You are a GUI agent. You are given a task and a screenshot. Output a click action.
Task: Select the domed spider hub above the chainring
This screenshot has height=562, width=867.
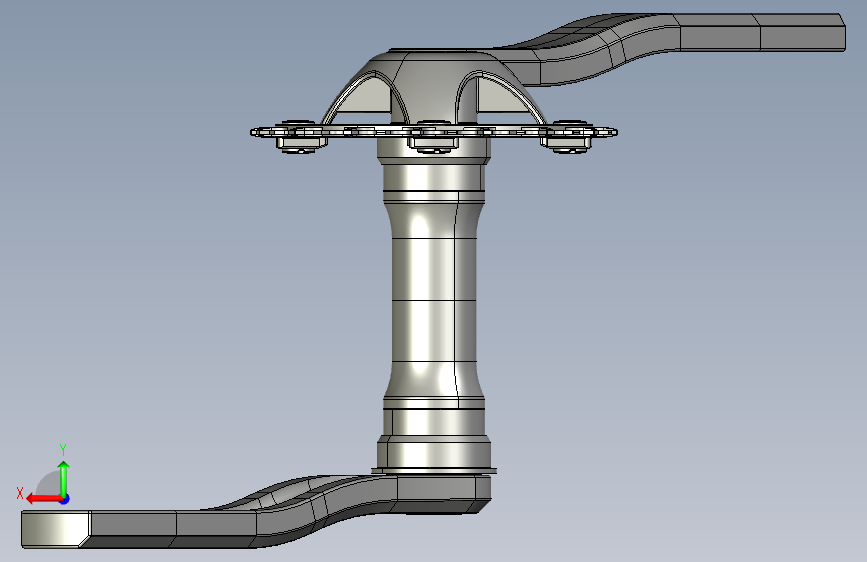tap(434, 87)
